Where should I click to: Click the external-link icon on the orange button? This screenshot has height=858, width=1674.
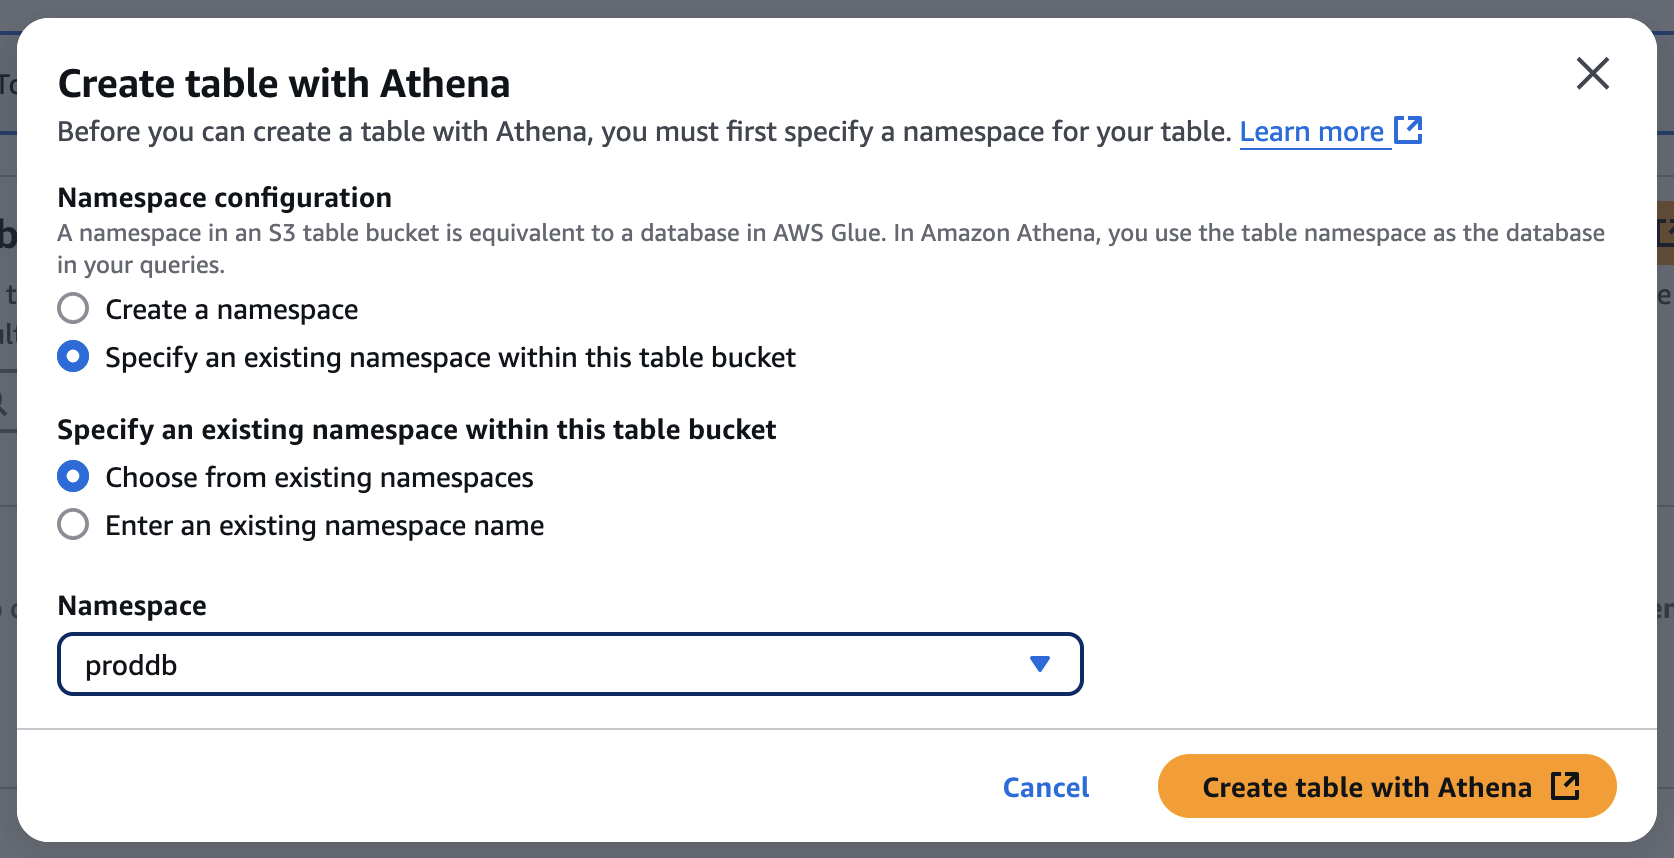(1565, 786)
